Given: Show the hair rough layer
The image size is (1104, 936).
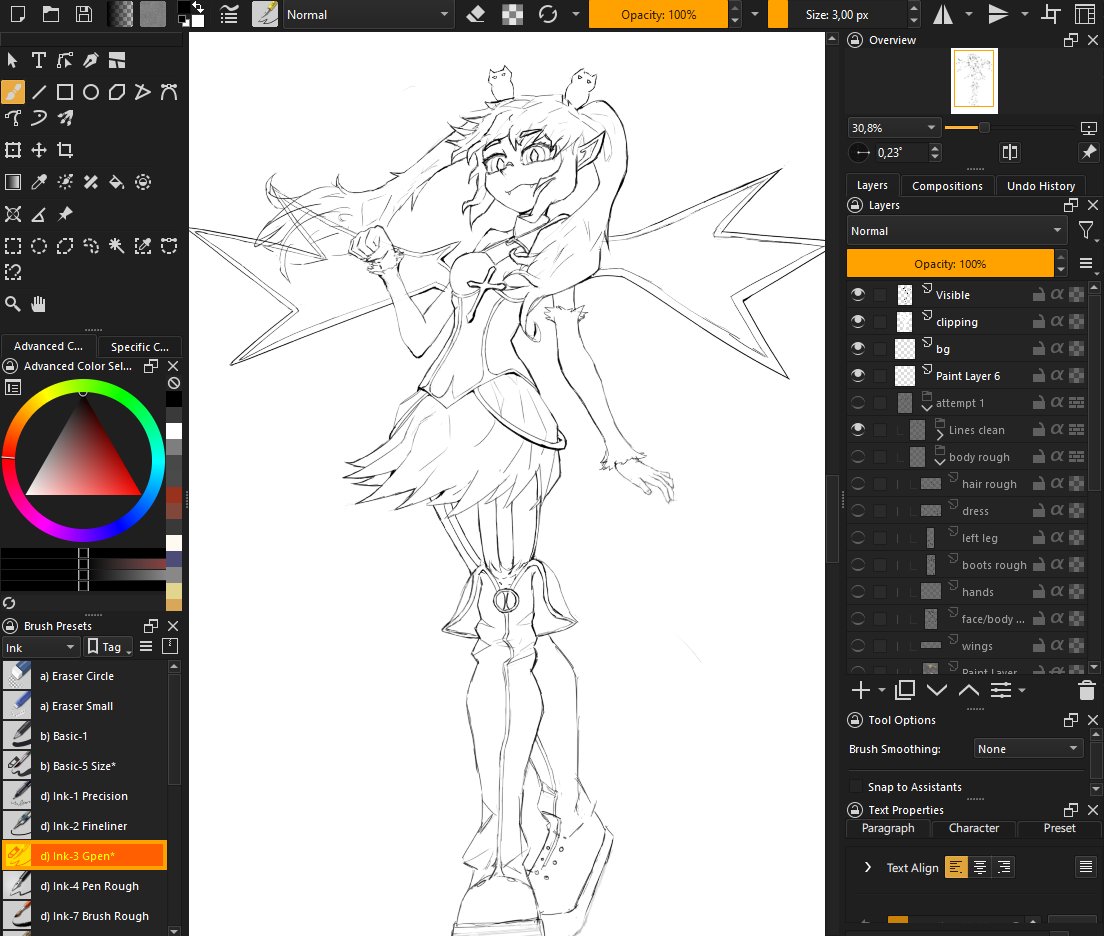Looking at the screenshot, I should 858,483.
